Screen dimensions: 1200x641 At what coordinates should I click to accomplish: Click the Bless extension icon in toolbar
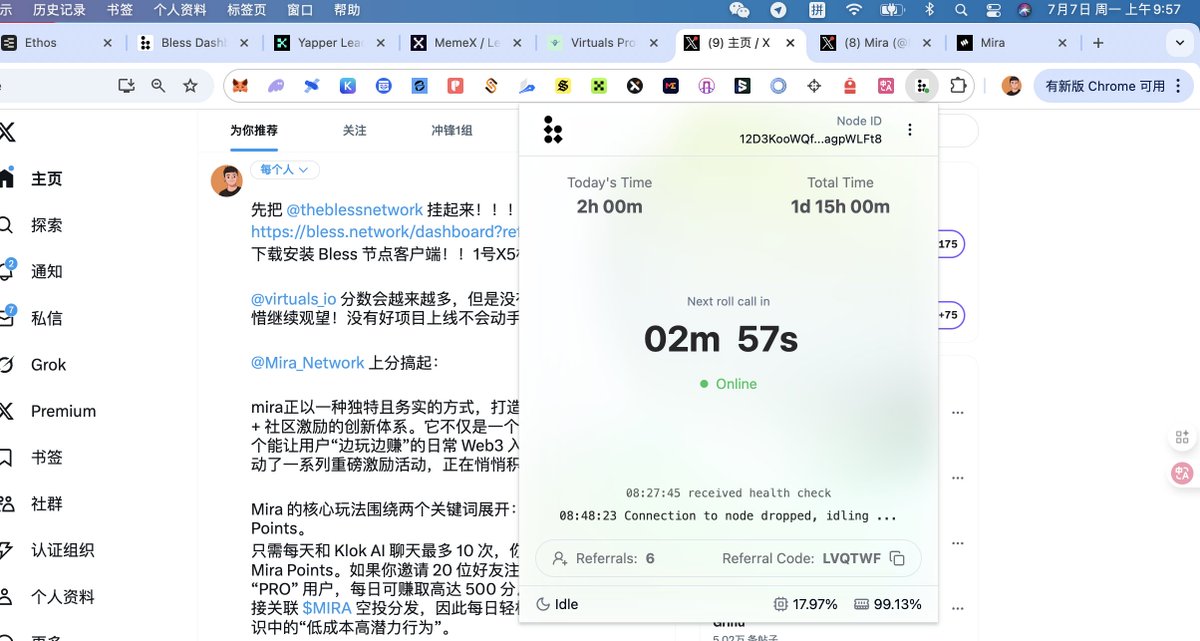pyautogui.click(x=921, y=86)
